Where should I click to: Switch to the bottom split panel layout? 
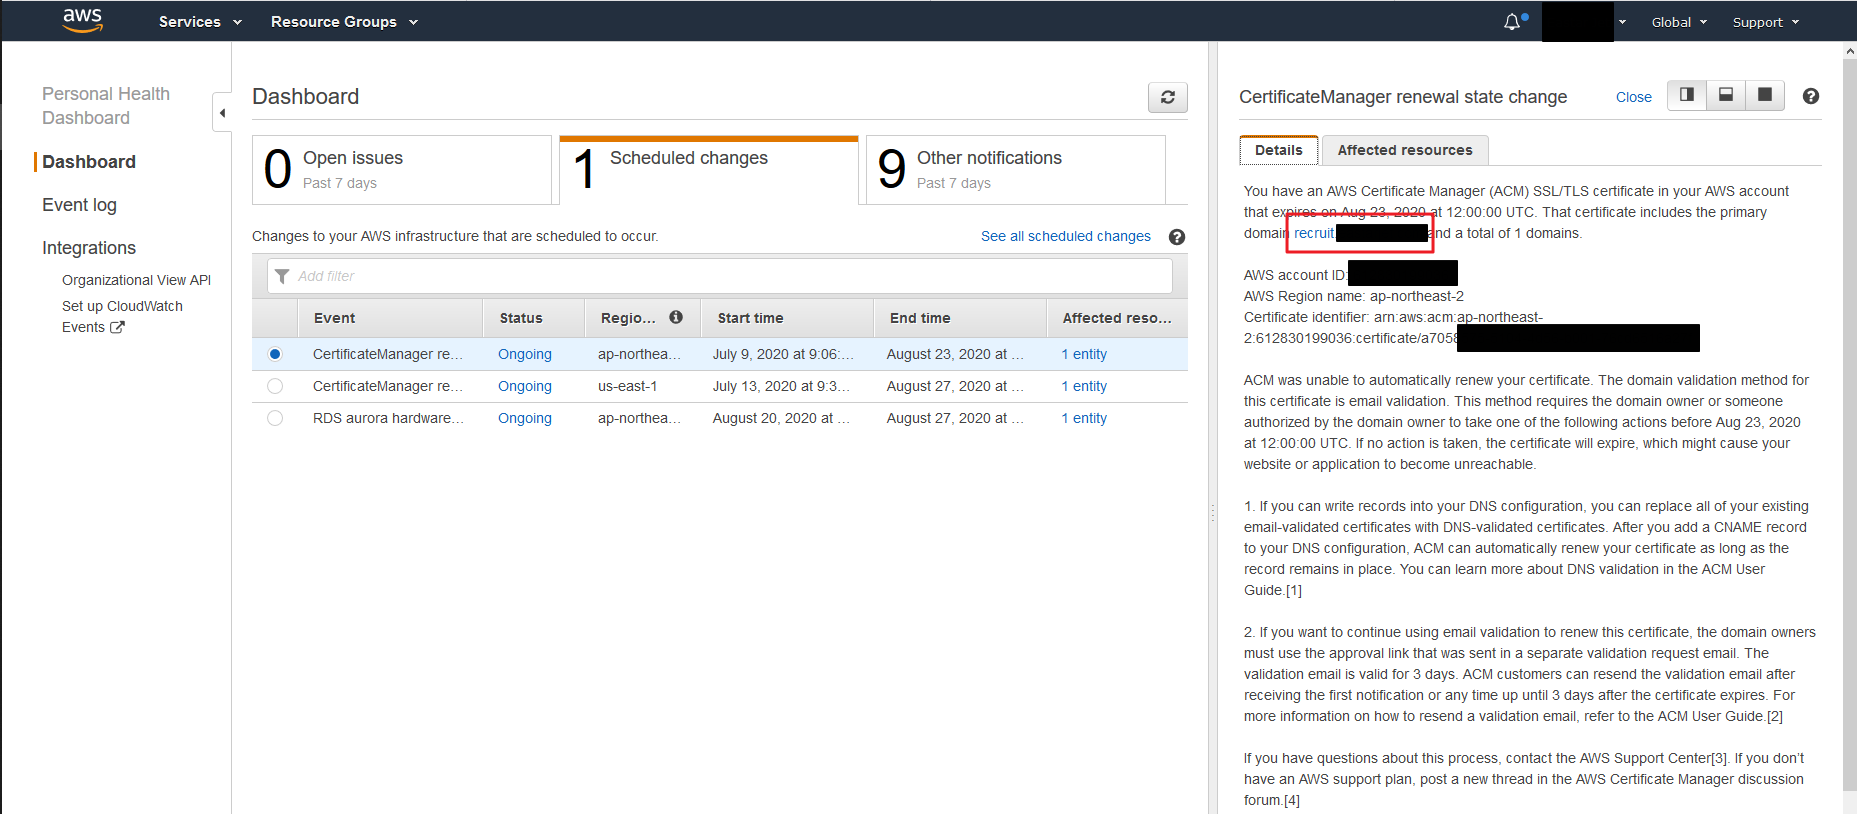pyautogui.click(x=1726, y=95)
